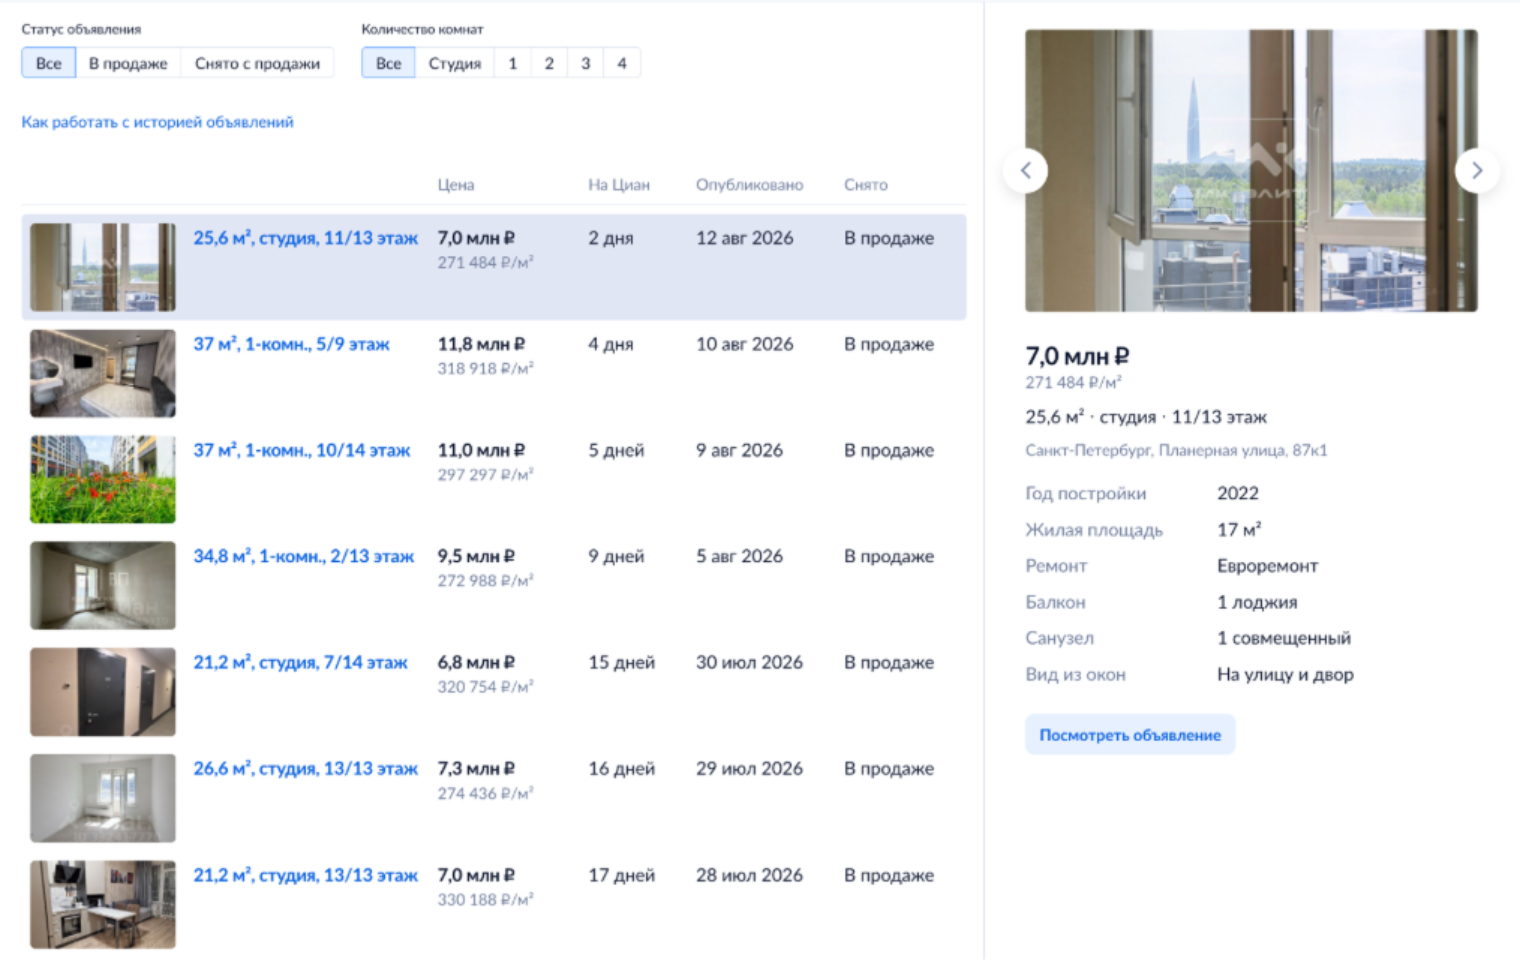The height and width of the screenshot is (976, 1520).
Task: Filter listings by 2 rooms
Action: [x=549, y=63]
